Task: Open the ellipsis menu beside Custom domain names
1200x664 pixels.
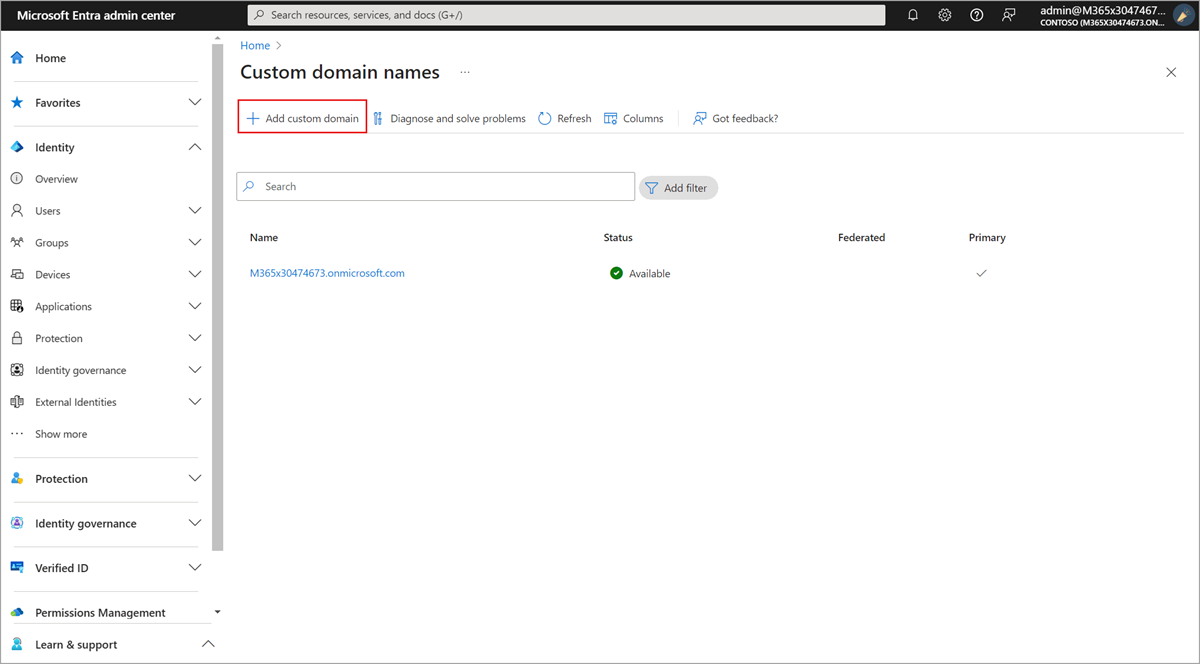Action: click(465, 72)
